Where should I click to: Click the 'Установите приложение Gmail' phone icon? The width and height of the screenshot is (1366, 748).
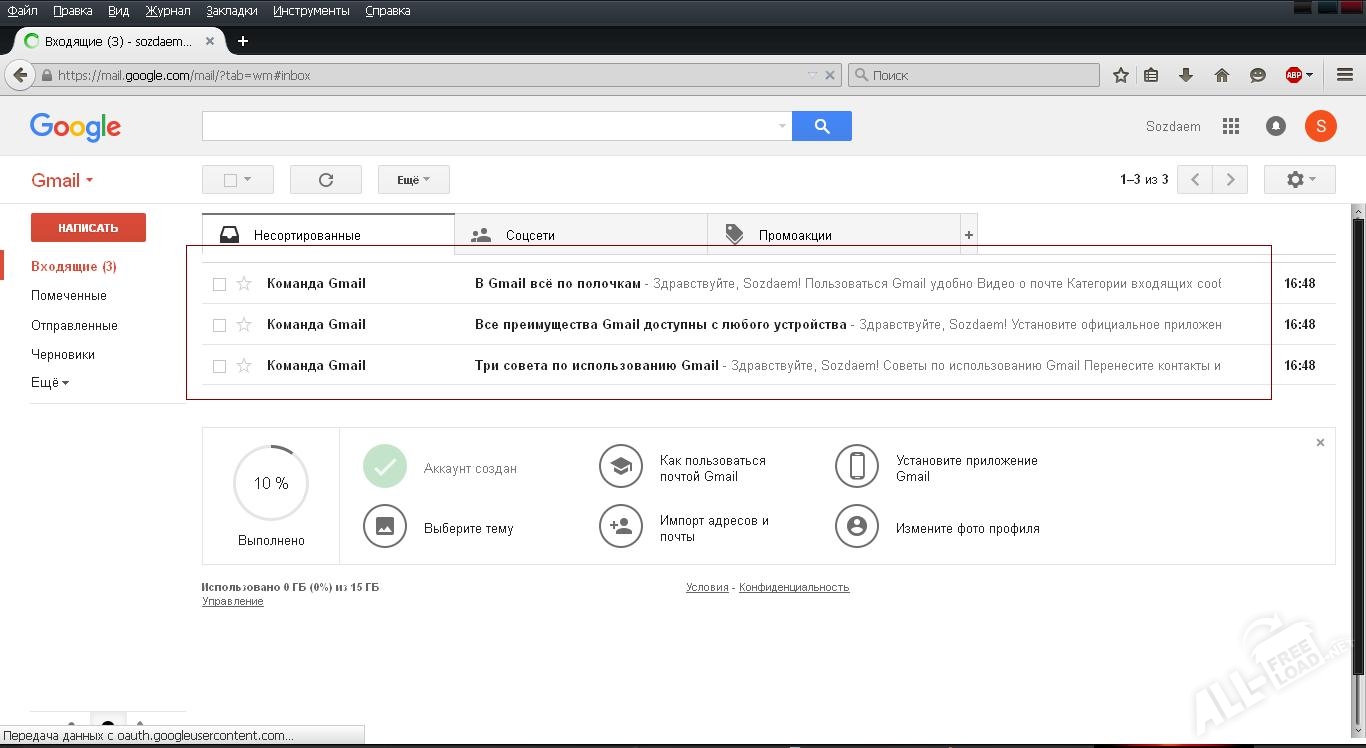(x=857, y=466)
